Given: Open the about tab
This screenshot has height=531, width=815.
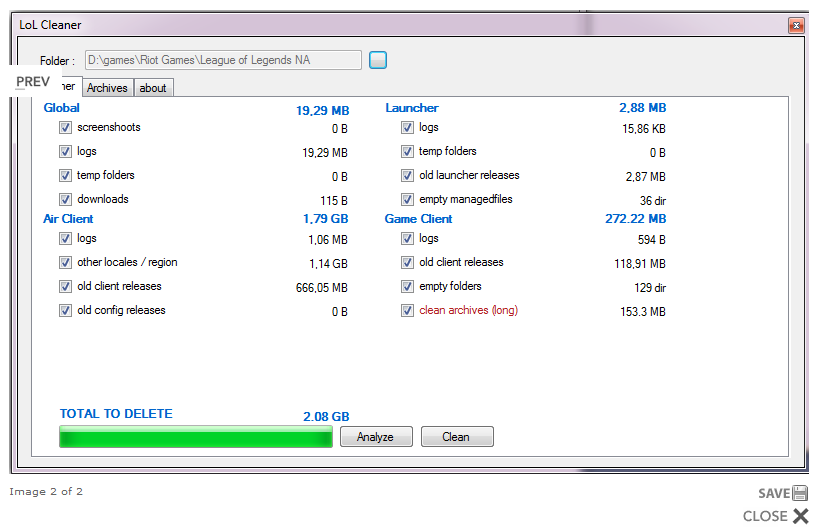Looking at the screenshot, I should click(153, 88).
